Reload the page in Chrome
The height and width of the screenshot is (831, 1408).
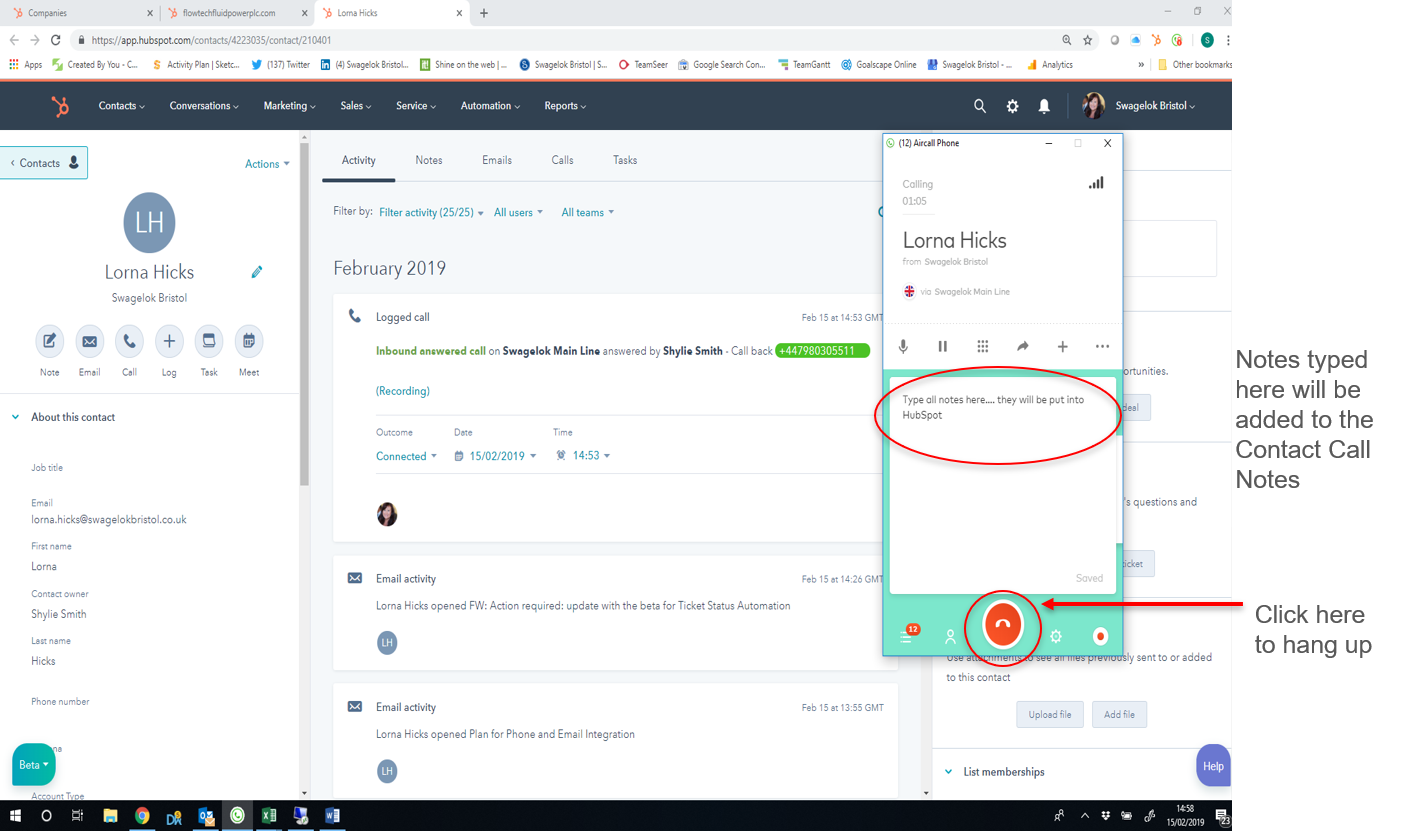[x=57, y=40]
